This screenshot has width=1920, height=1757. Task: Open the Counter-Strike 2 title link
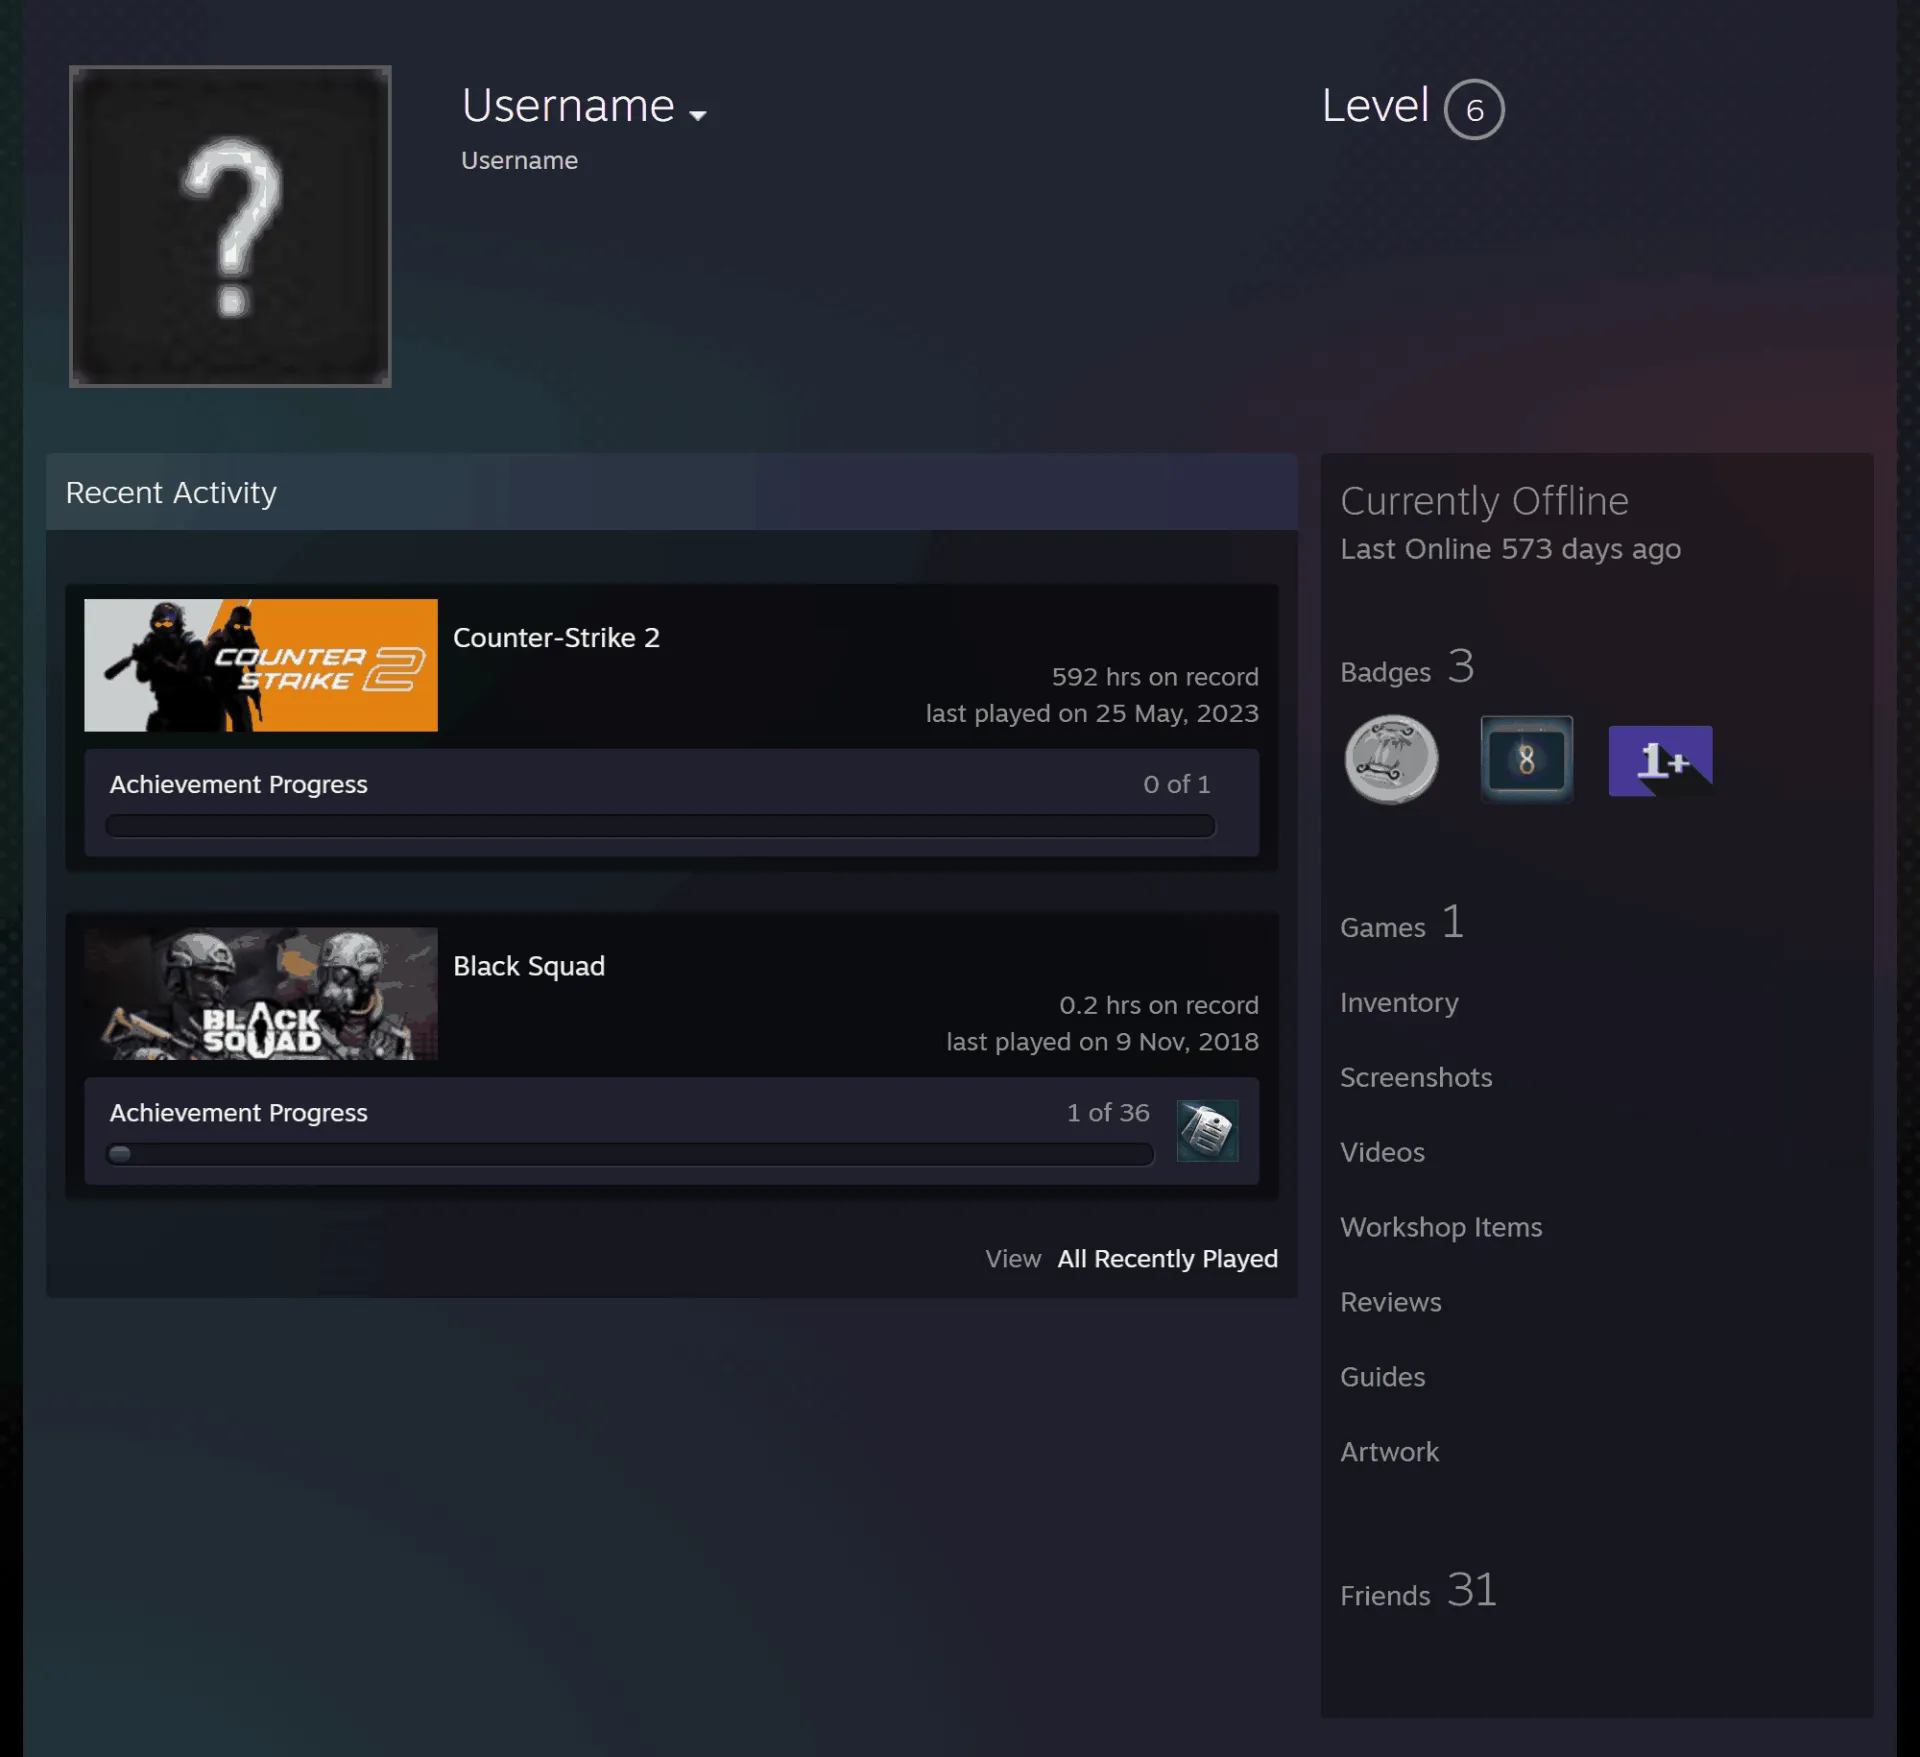tap(556, 638)
